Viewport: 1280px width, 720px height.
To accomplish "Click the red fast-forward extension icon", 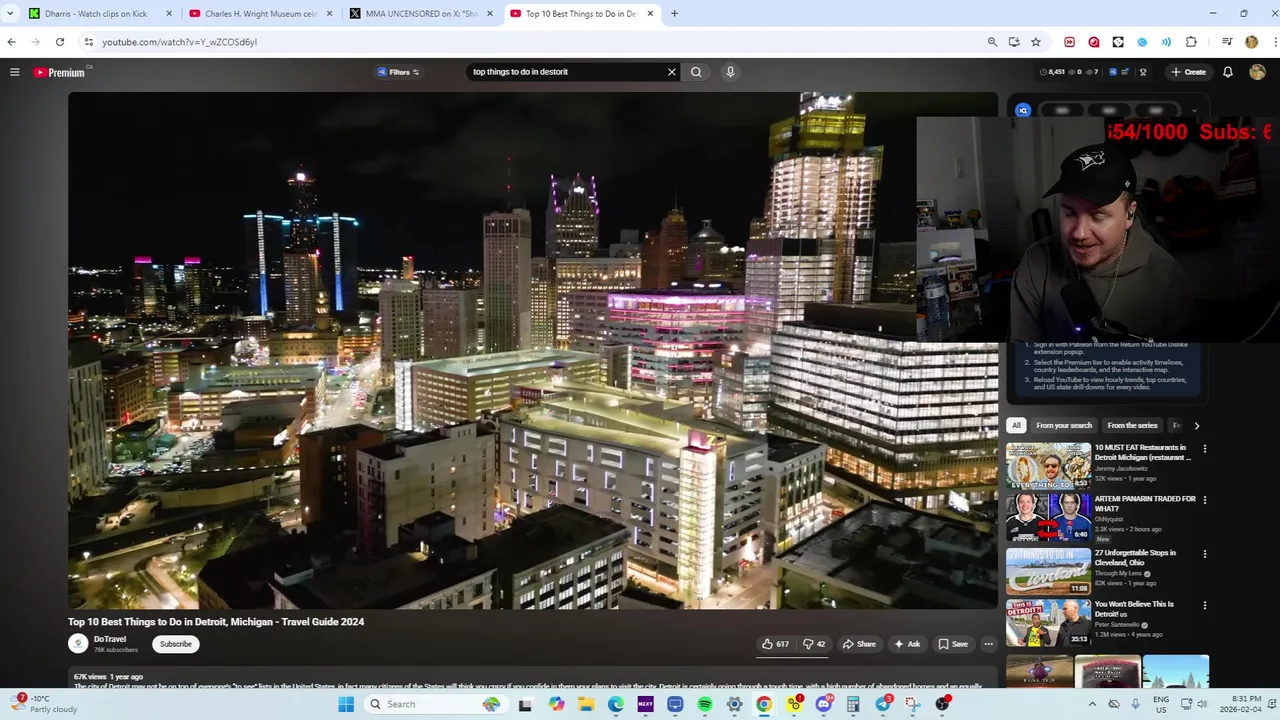I will pos(1069,42).
